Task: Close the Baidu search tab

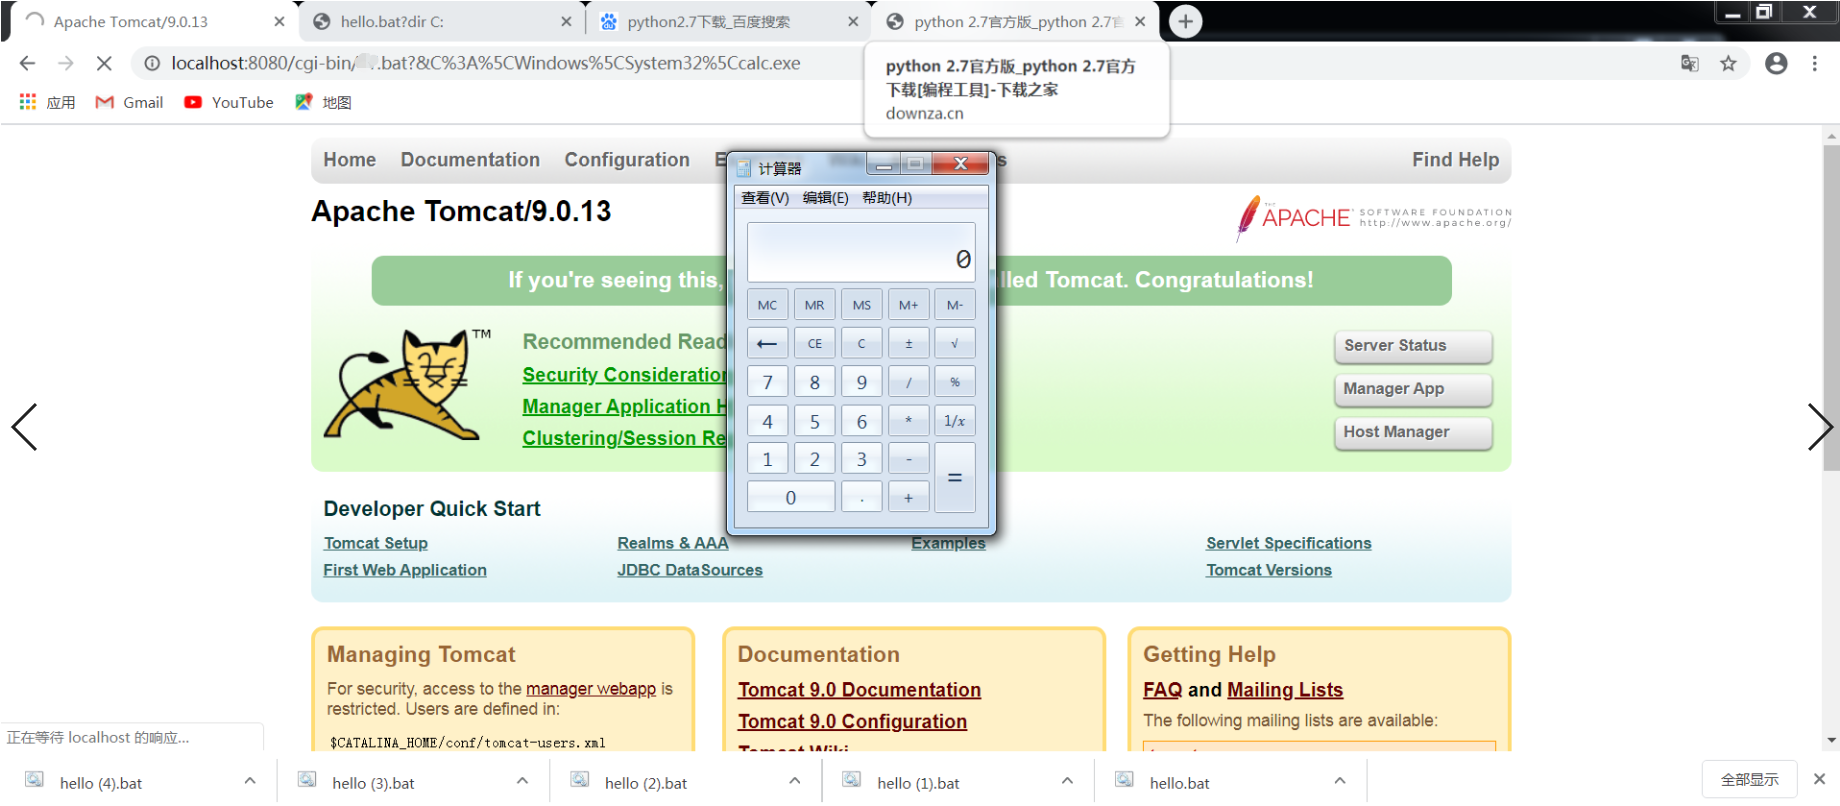Action: 852,21
